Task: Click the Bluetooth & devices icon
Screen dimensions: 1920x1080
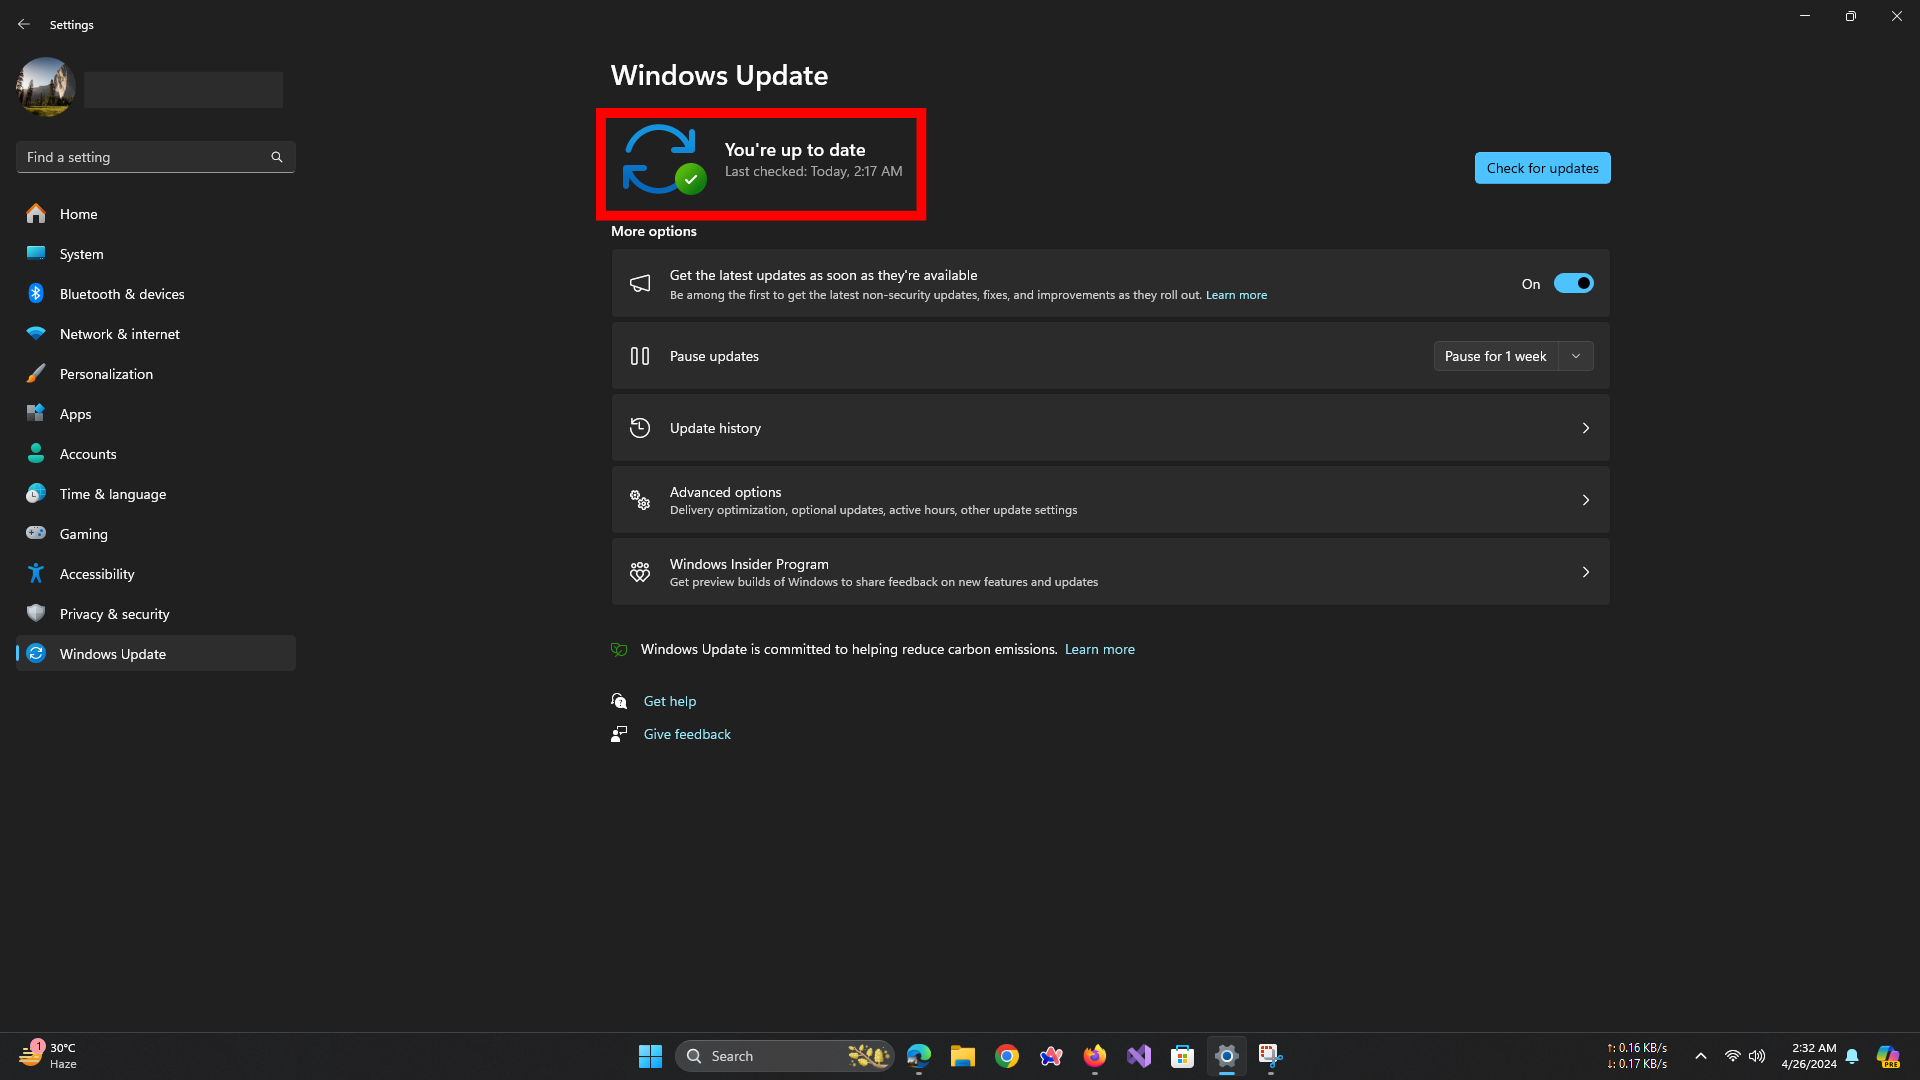Action: 36,294
